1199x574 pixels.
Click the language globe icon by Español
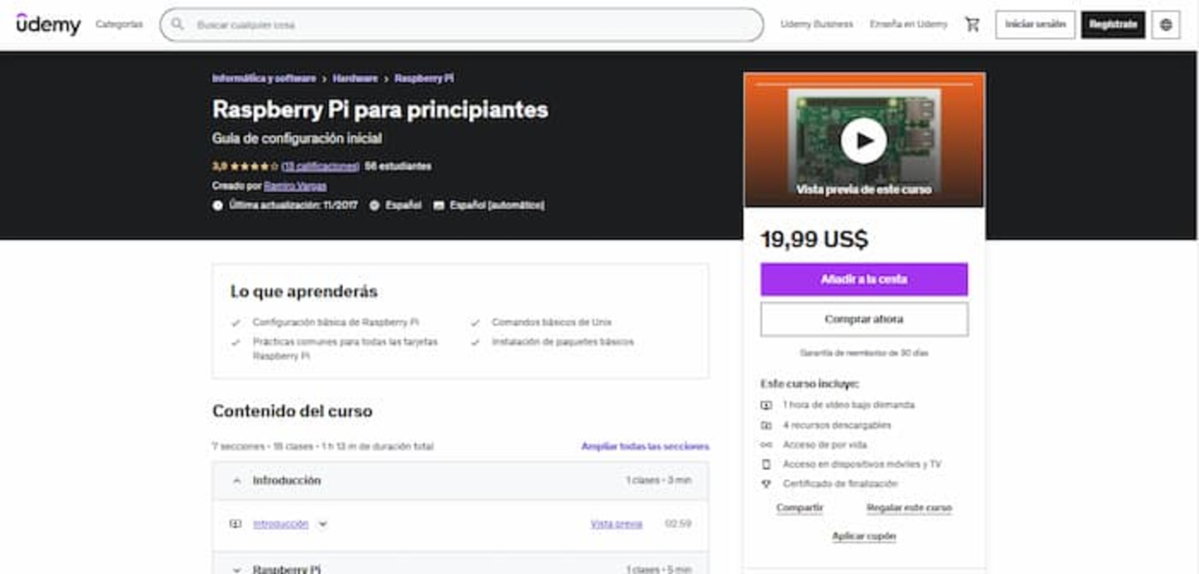pos(375,206)
